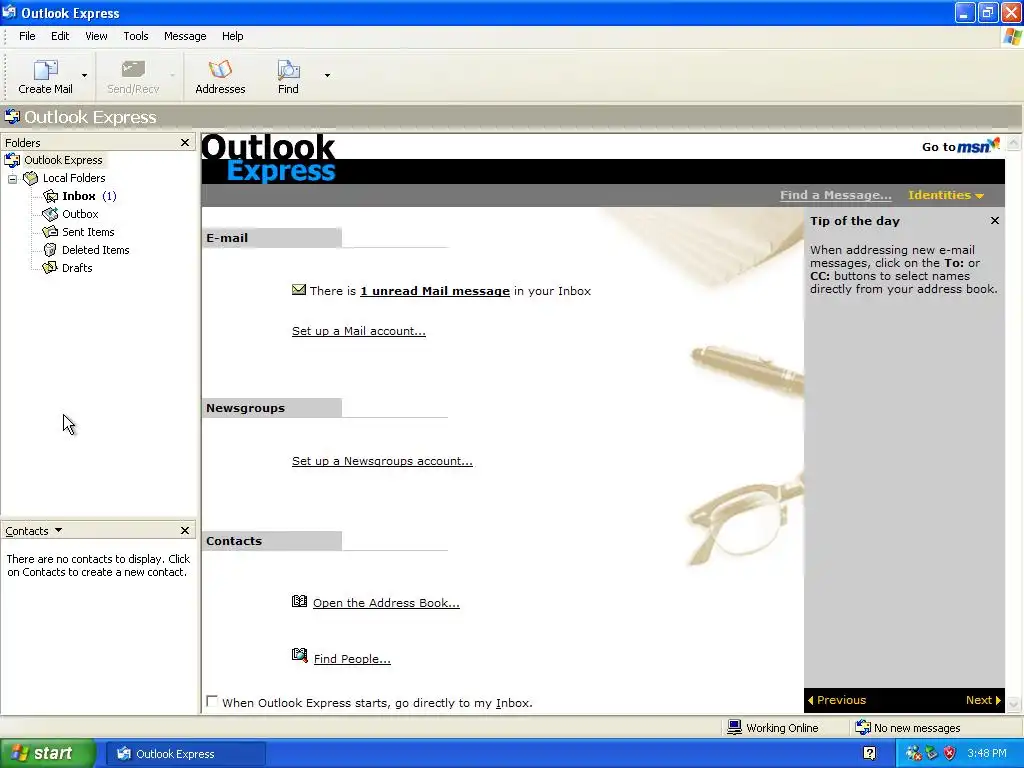This screenshot has width=1024, height=768.
Task: Open the Send/Recv dropdown arrow
Action: click(172, 76)
